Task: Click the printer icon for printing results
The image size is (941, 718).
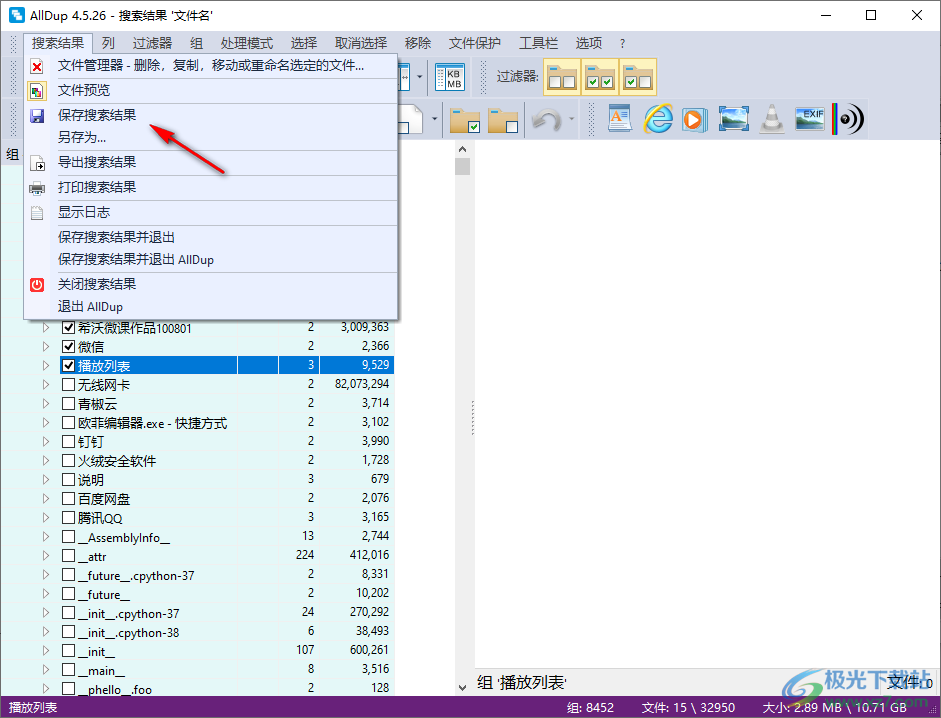Action: point(37,188)
